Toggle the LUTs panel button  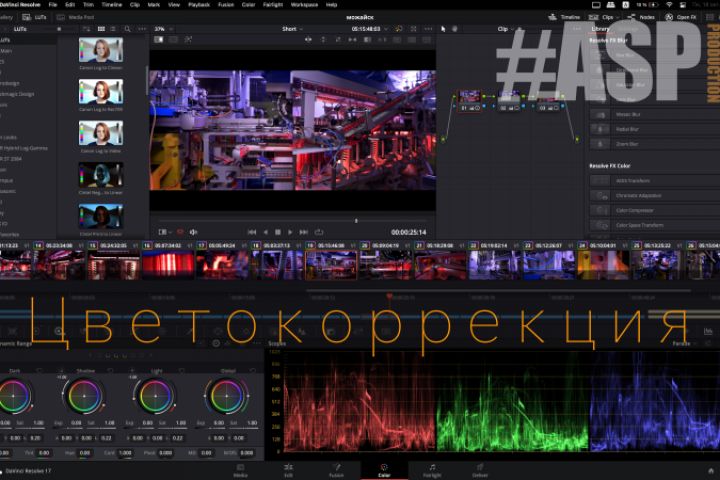pos(34,17)
